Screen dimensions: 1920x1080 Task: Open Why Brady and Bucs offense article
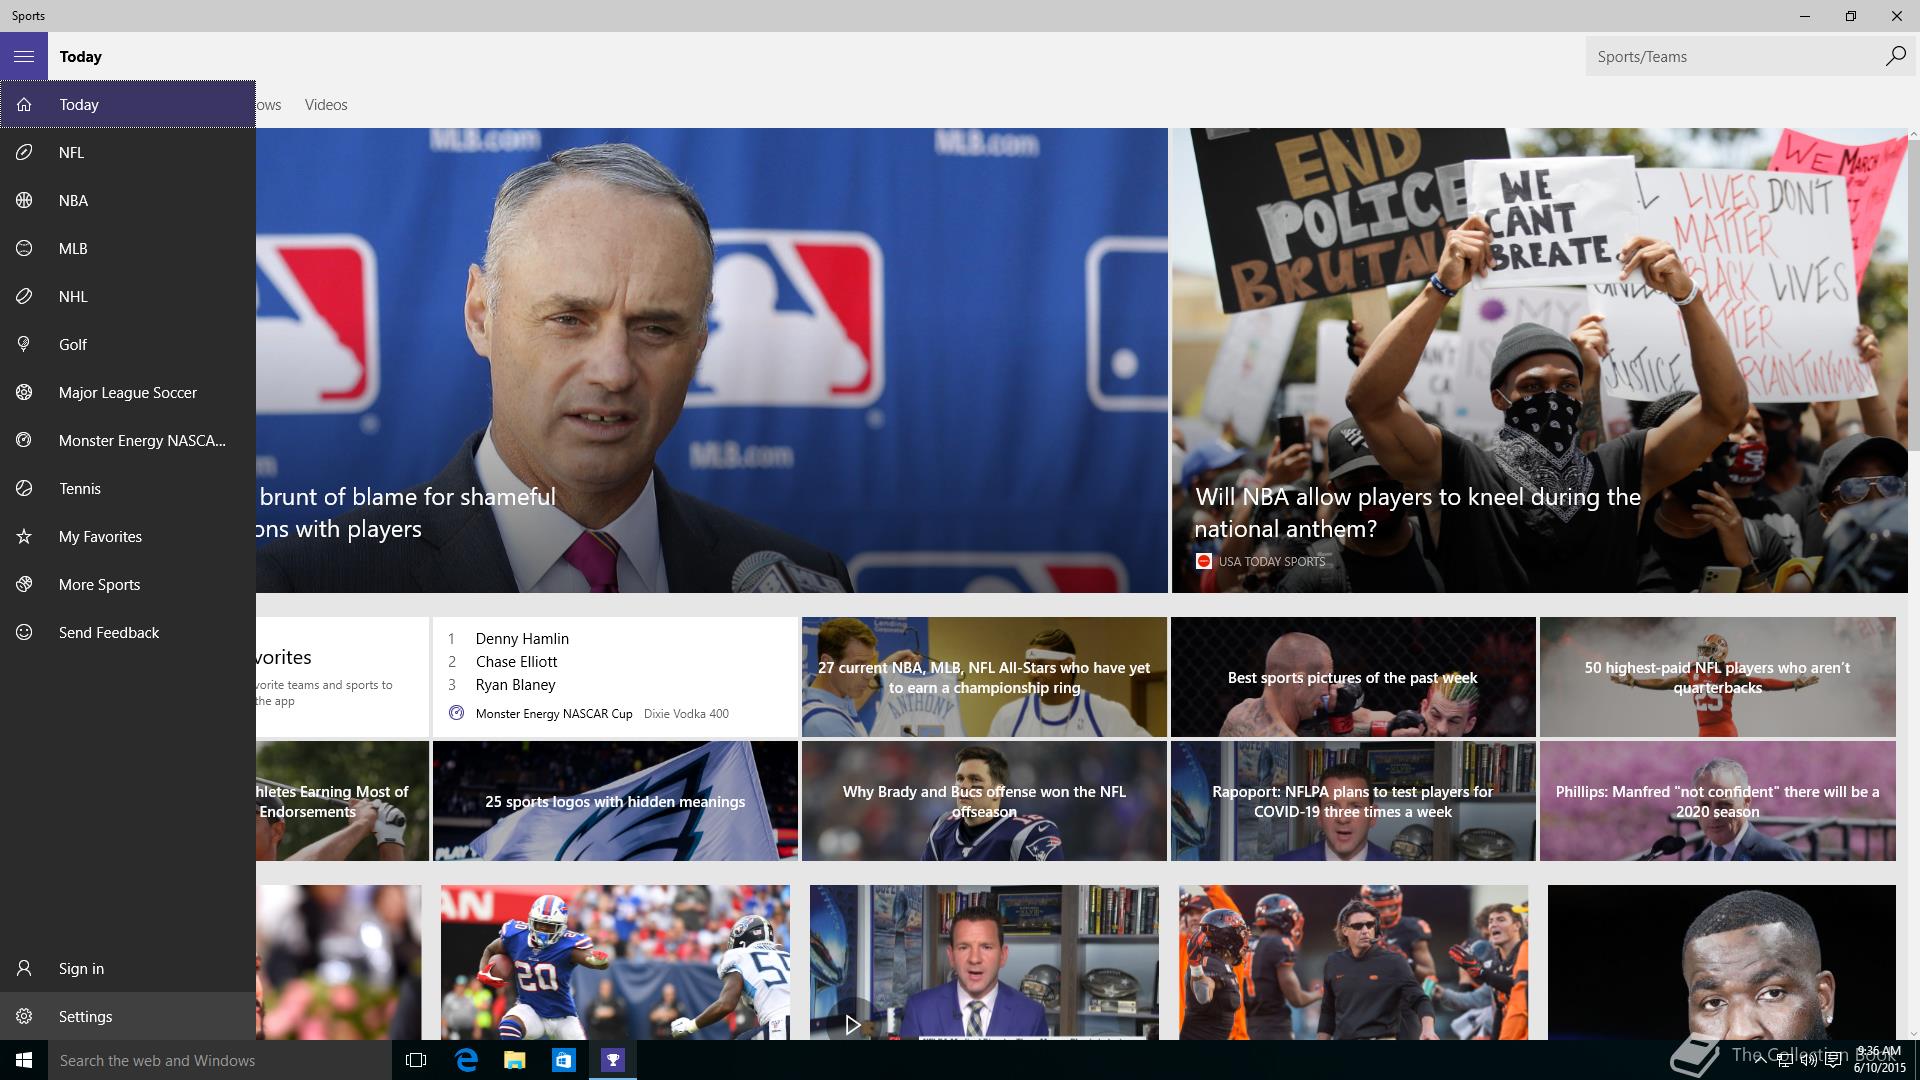tap(984, 801)
